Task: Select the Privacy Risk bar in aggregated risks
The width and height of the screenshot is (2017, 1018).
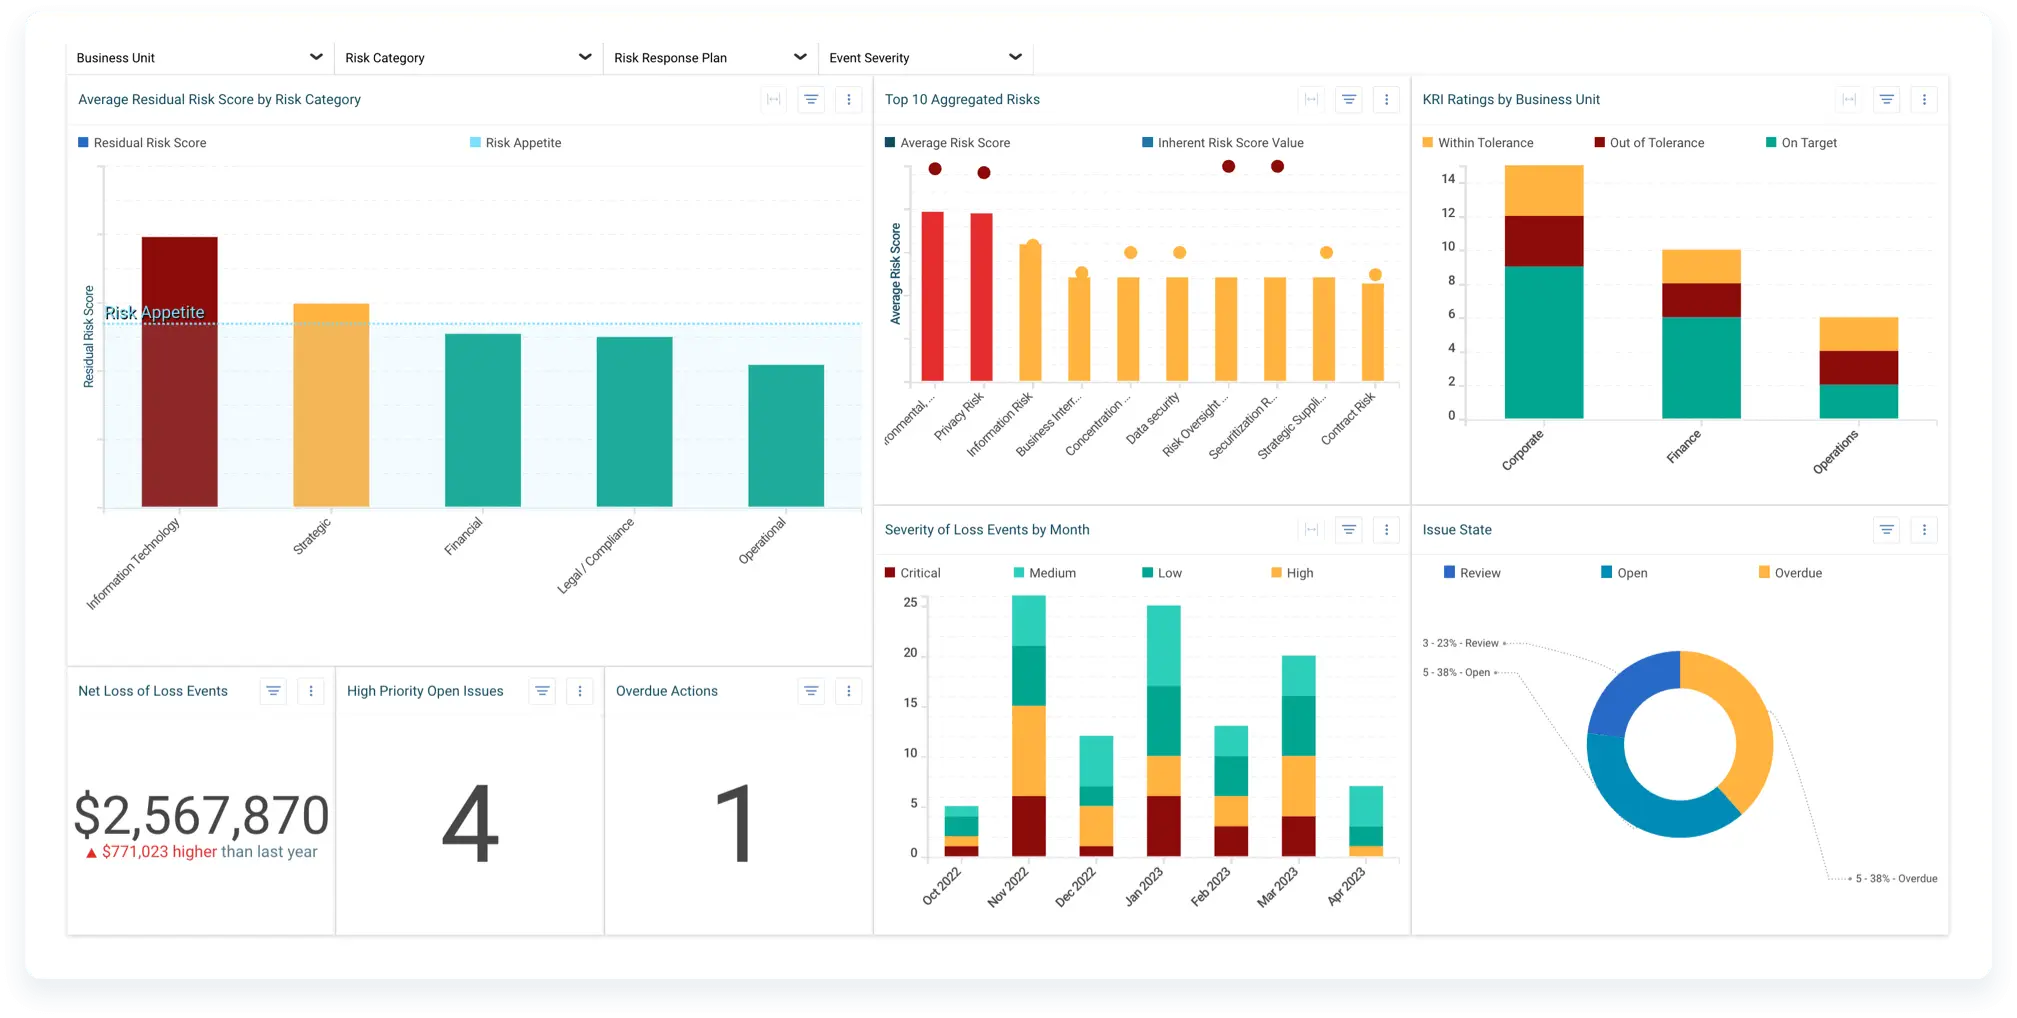Action: (x=983, y=297)
